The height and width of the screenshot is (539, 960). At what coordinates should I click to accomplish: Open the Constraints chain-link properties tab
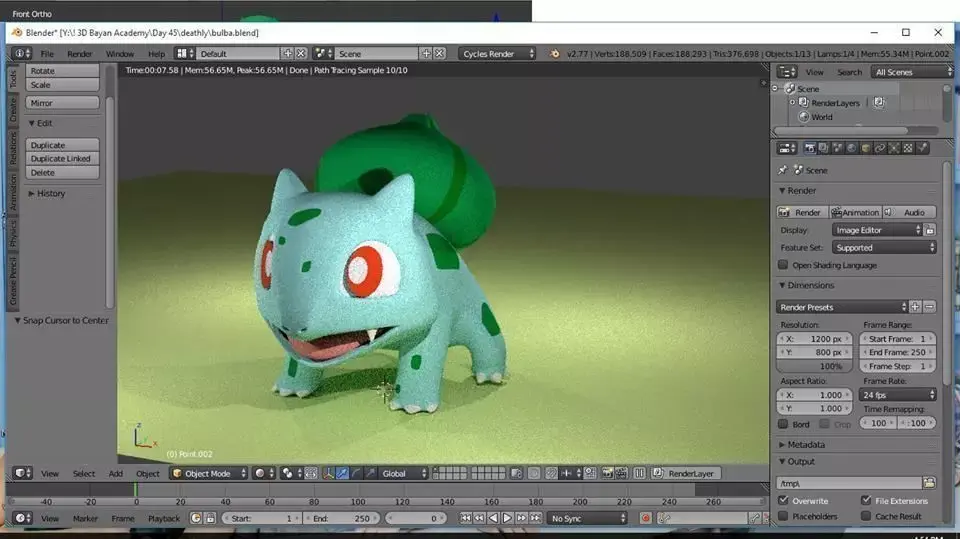(x=880, y=148)
